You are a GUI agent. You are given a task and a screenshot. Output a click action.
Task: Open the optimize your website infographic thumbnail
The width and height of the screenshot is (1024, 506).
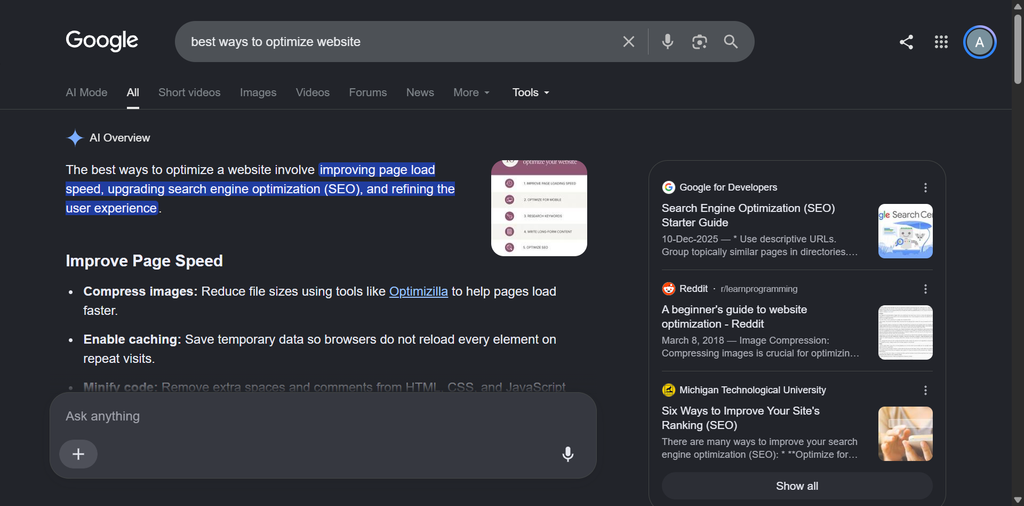539,208
